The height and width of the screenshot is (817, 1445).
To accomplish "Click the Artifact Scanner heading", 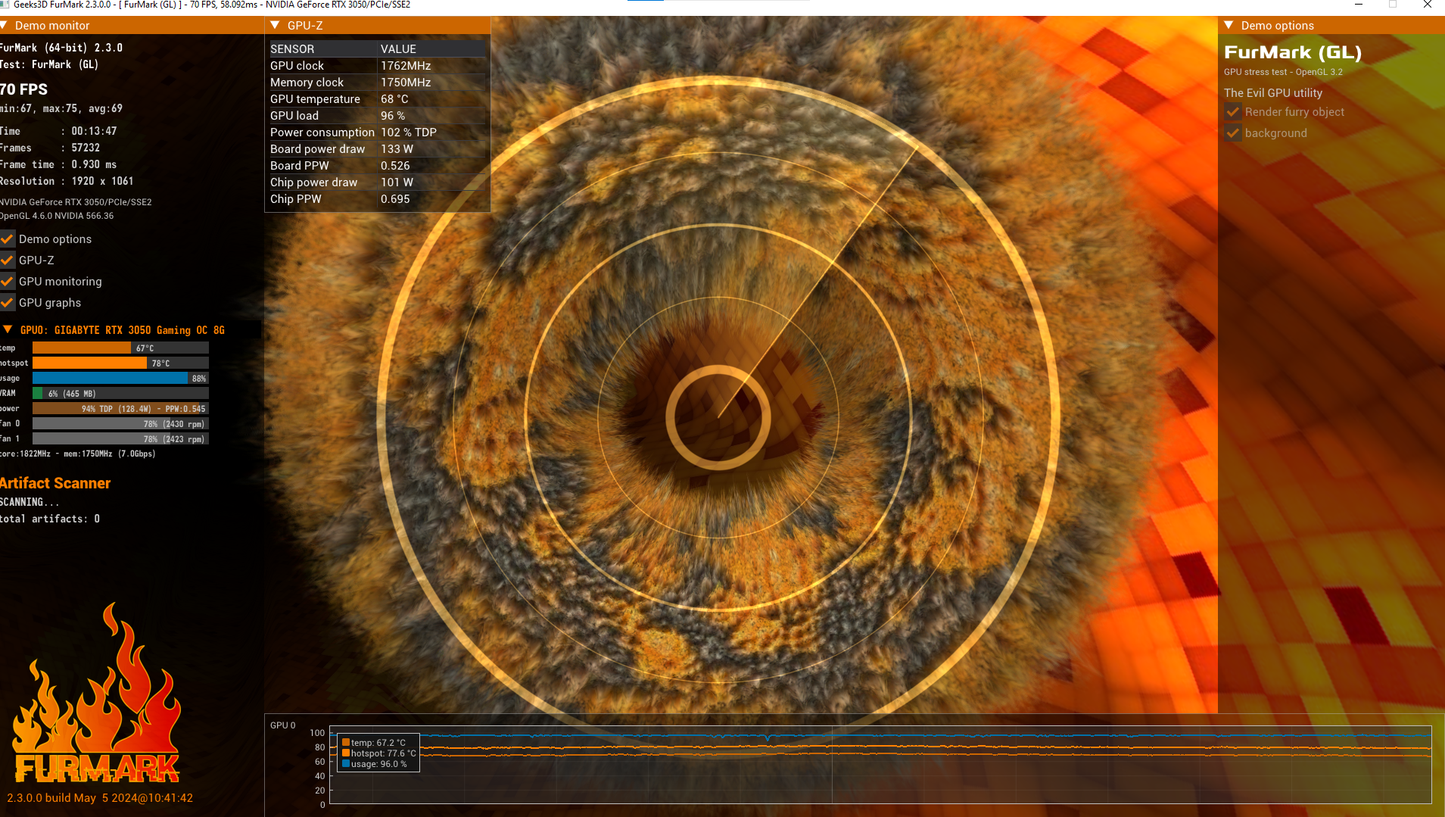I will point(55,483).
